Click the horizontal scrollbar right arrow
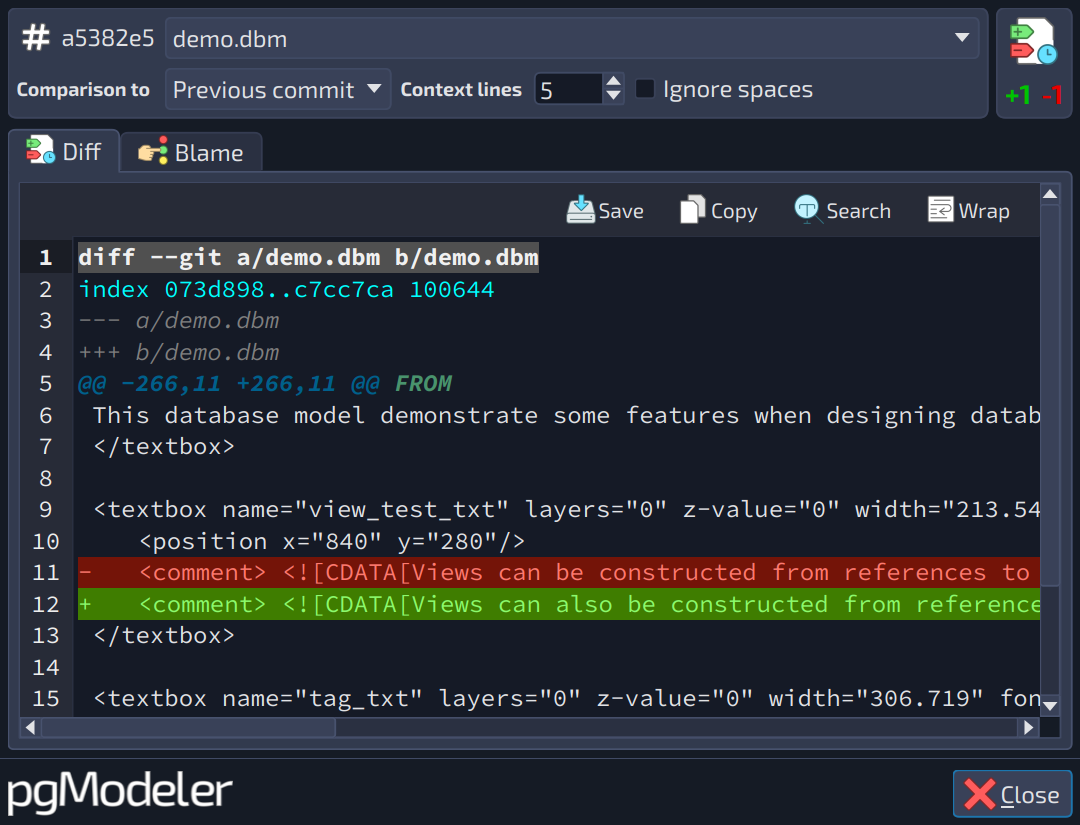This screenshot has width=1080, height=825. point(1028,727)
